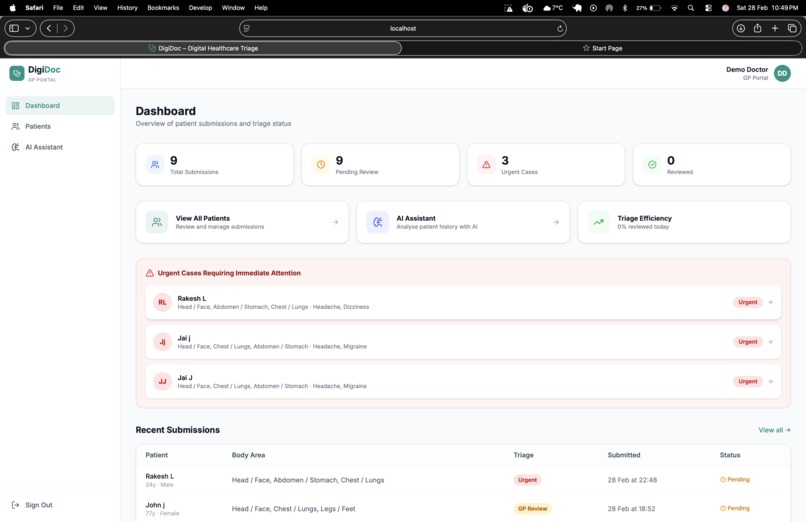Click the Sign Out button
The height and width of the screenshot is (522, 806).
(x=32, y=505)
